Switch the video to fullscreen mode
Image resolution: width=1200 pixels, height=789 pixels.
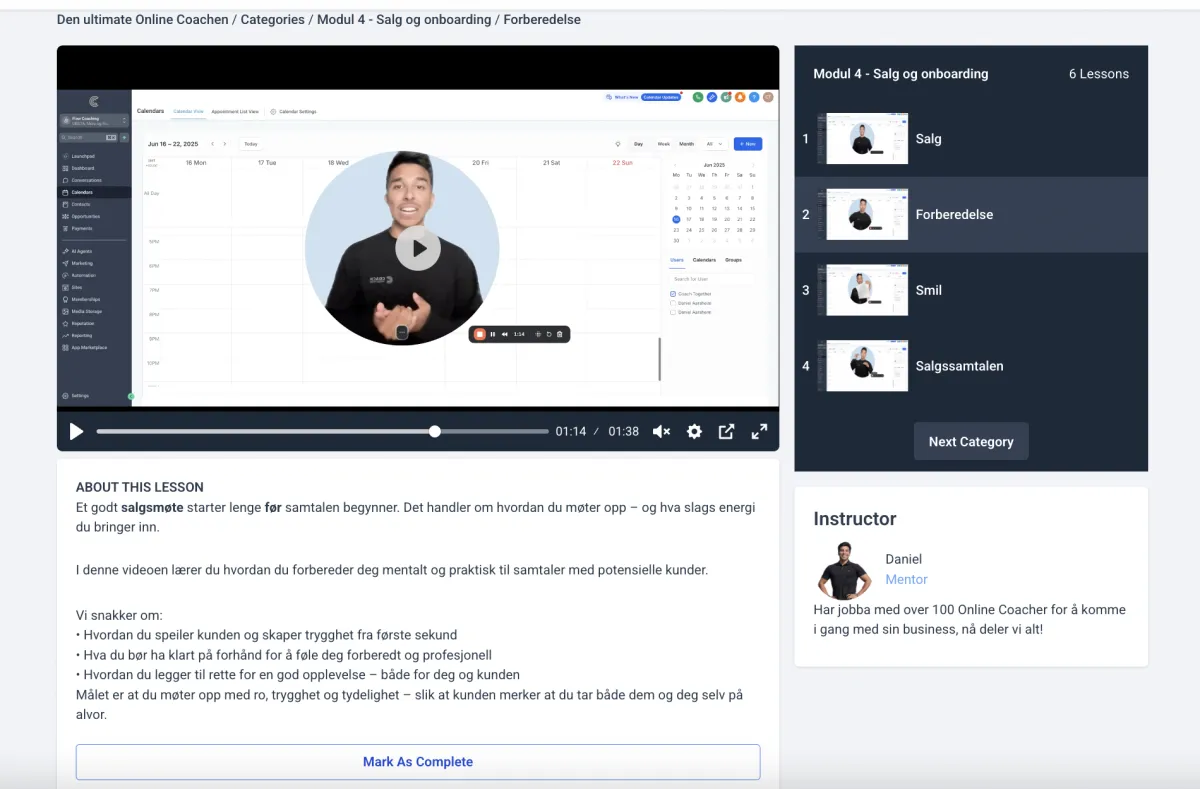759,431
